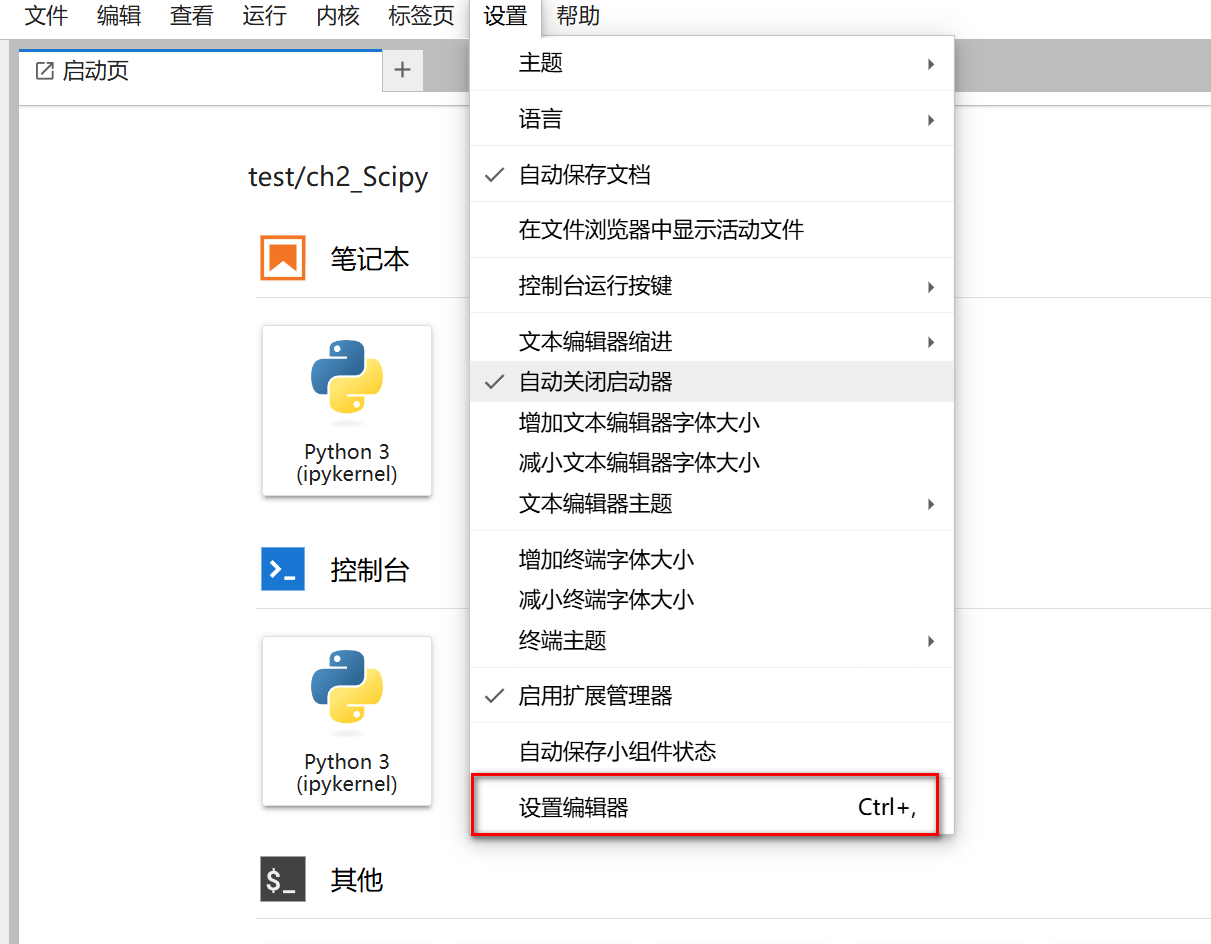
Task: Click the launcher icon on 启动页 tab
Action: pos(45,71)
